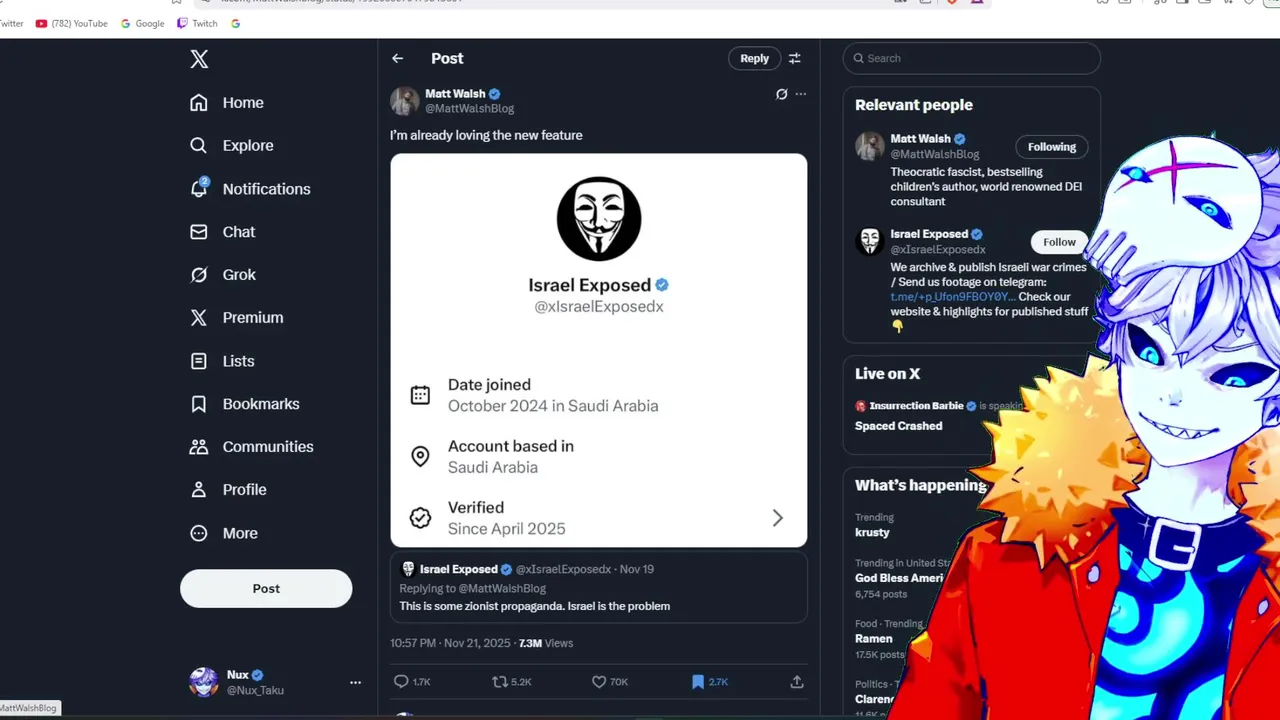Screen dimensions: 1280x720
Task: Open the Notifications bell
Action: click(199, 188)
